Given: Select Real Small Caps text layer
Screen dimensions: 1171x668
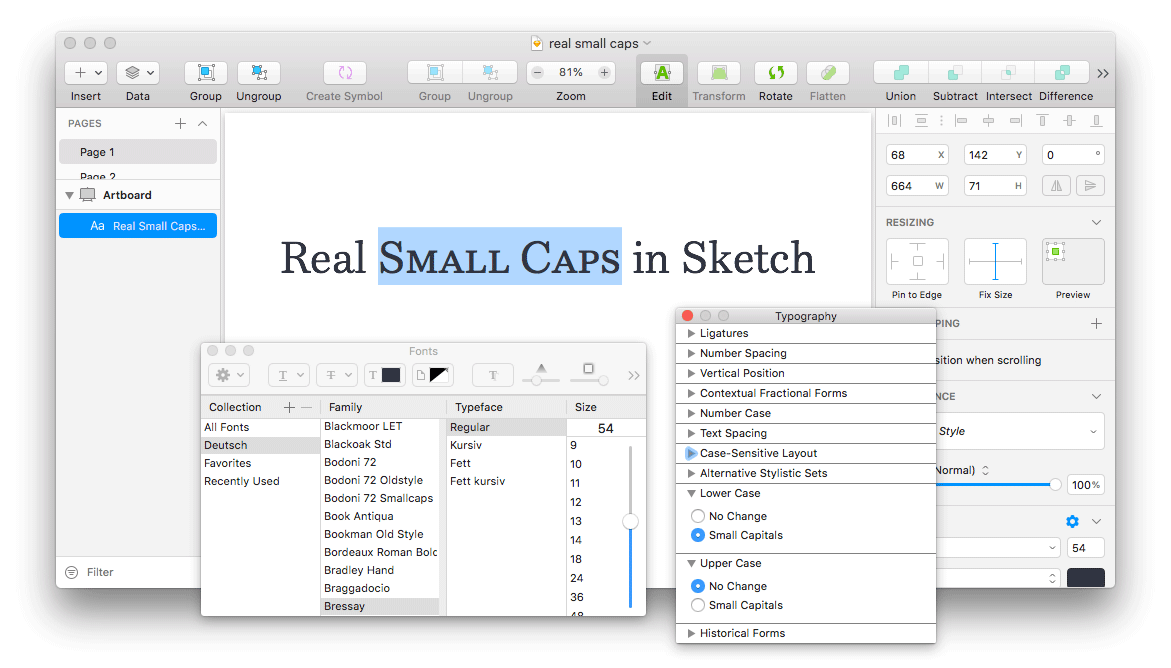Looking at the screenshot, I should pos(138,226).
